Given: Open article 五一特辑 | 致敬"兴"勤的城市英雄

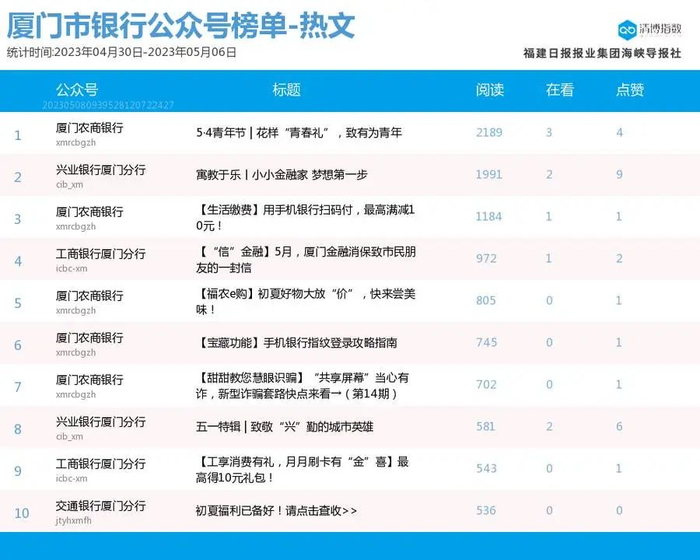Looking at the screenshot, I should click(x=284, y=426).
